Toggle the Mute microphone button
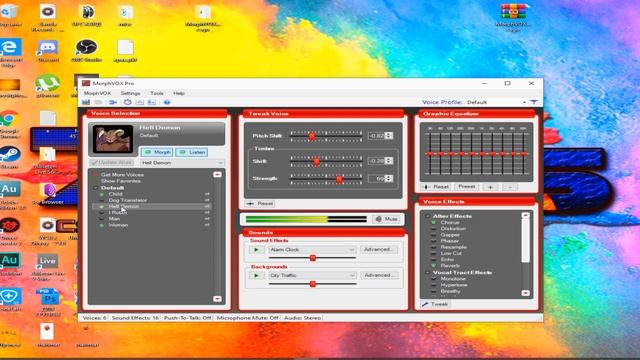The width and height of the screenshot is (640, 360). point(386,219)
